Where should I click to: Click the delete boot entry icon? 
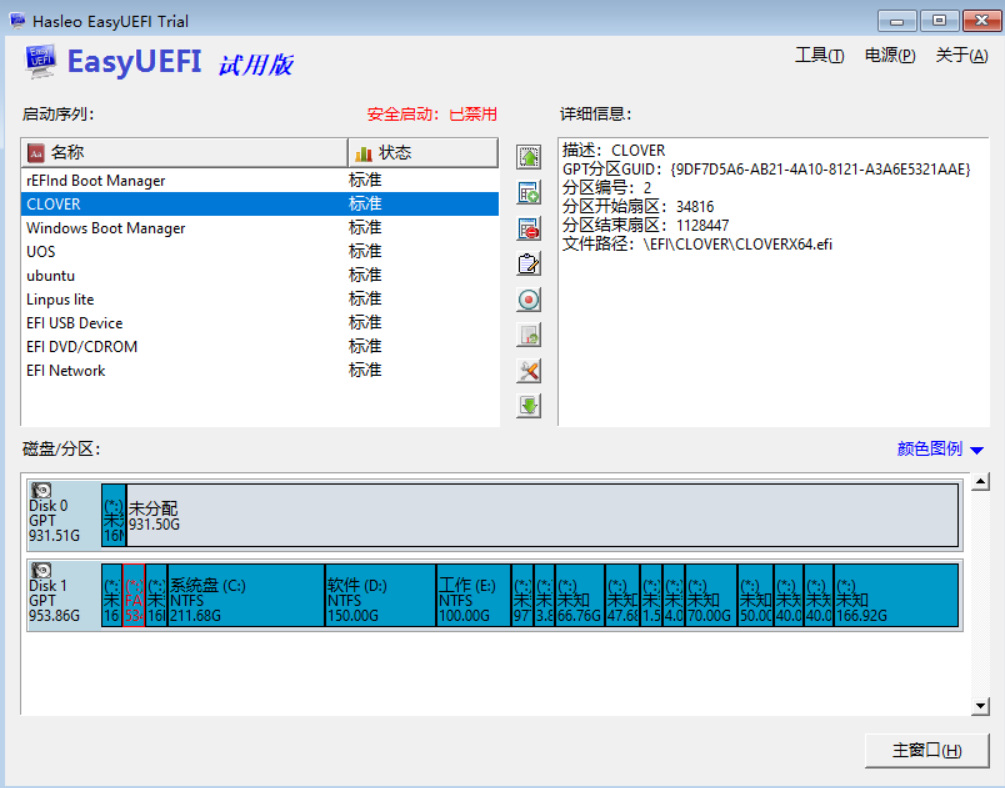click(x=529, y=228)
